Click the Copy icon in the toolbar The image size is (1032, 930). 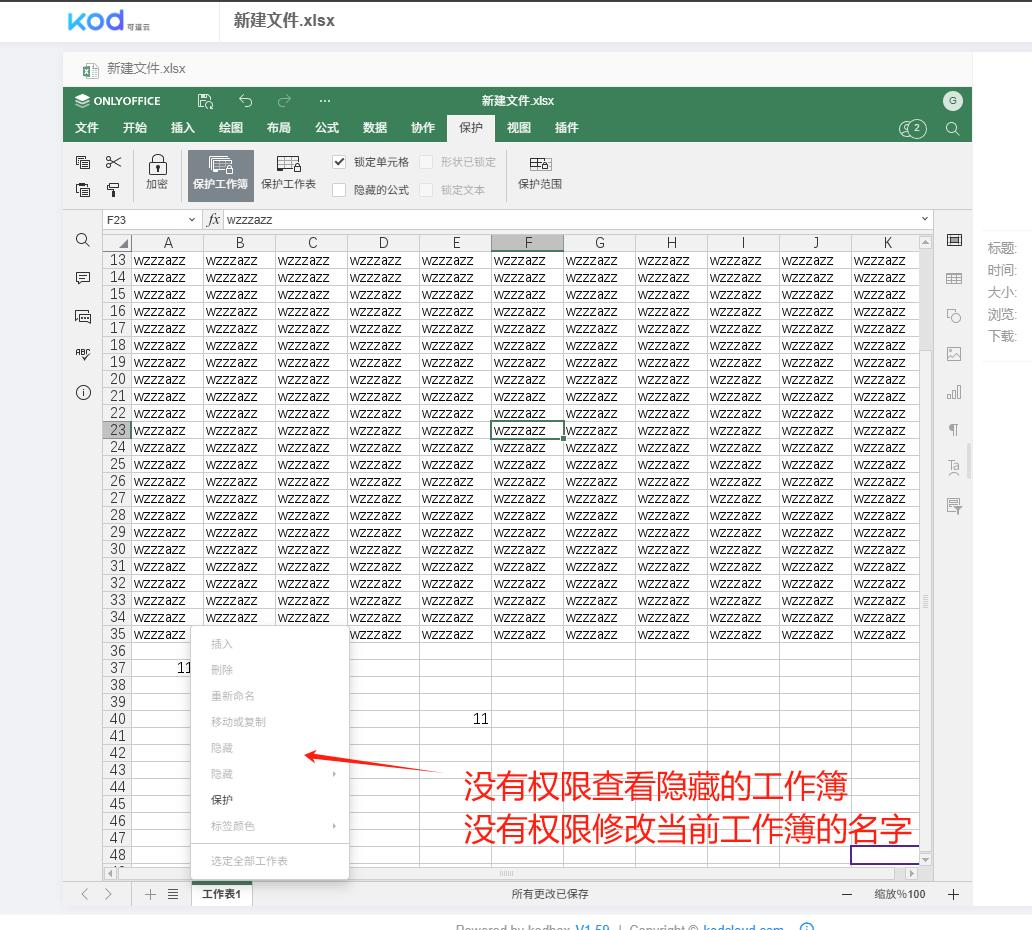[x=83, y=162]
